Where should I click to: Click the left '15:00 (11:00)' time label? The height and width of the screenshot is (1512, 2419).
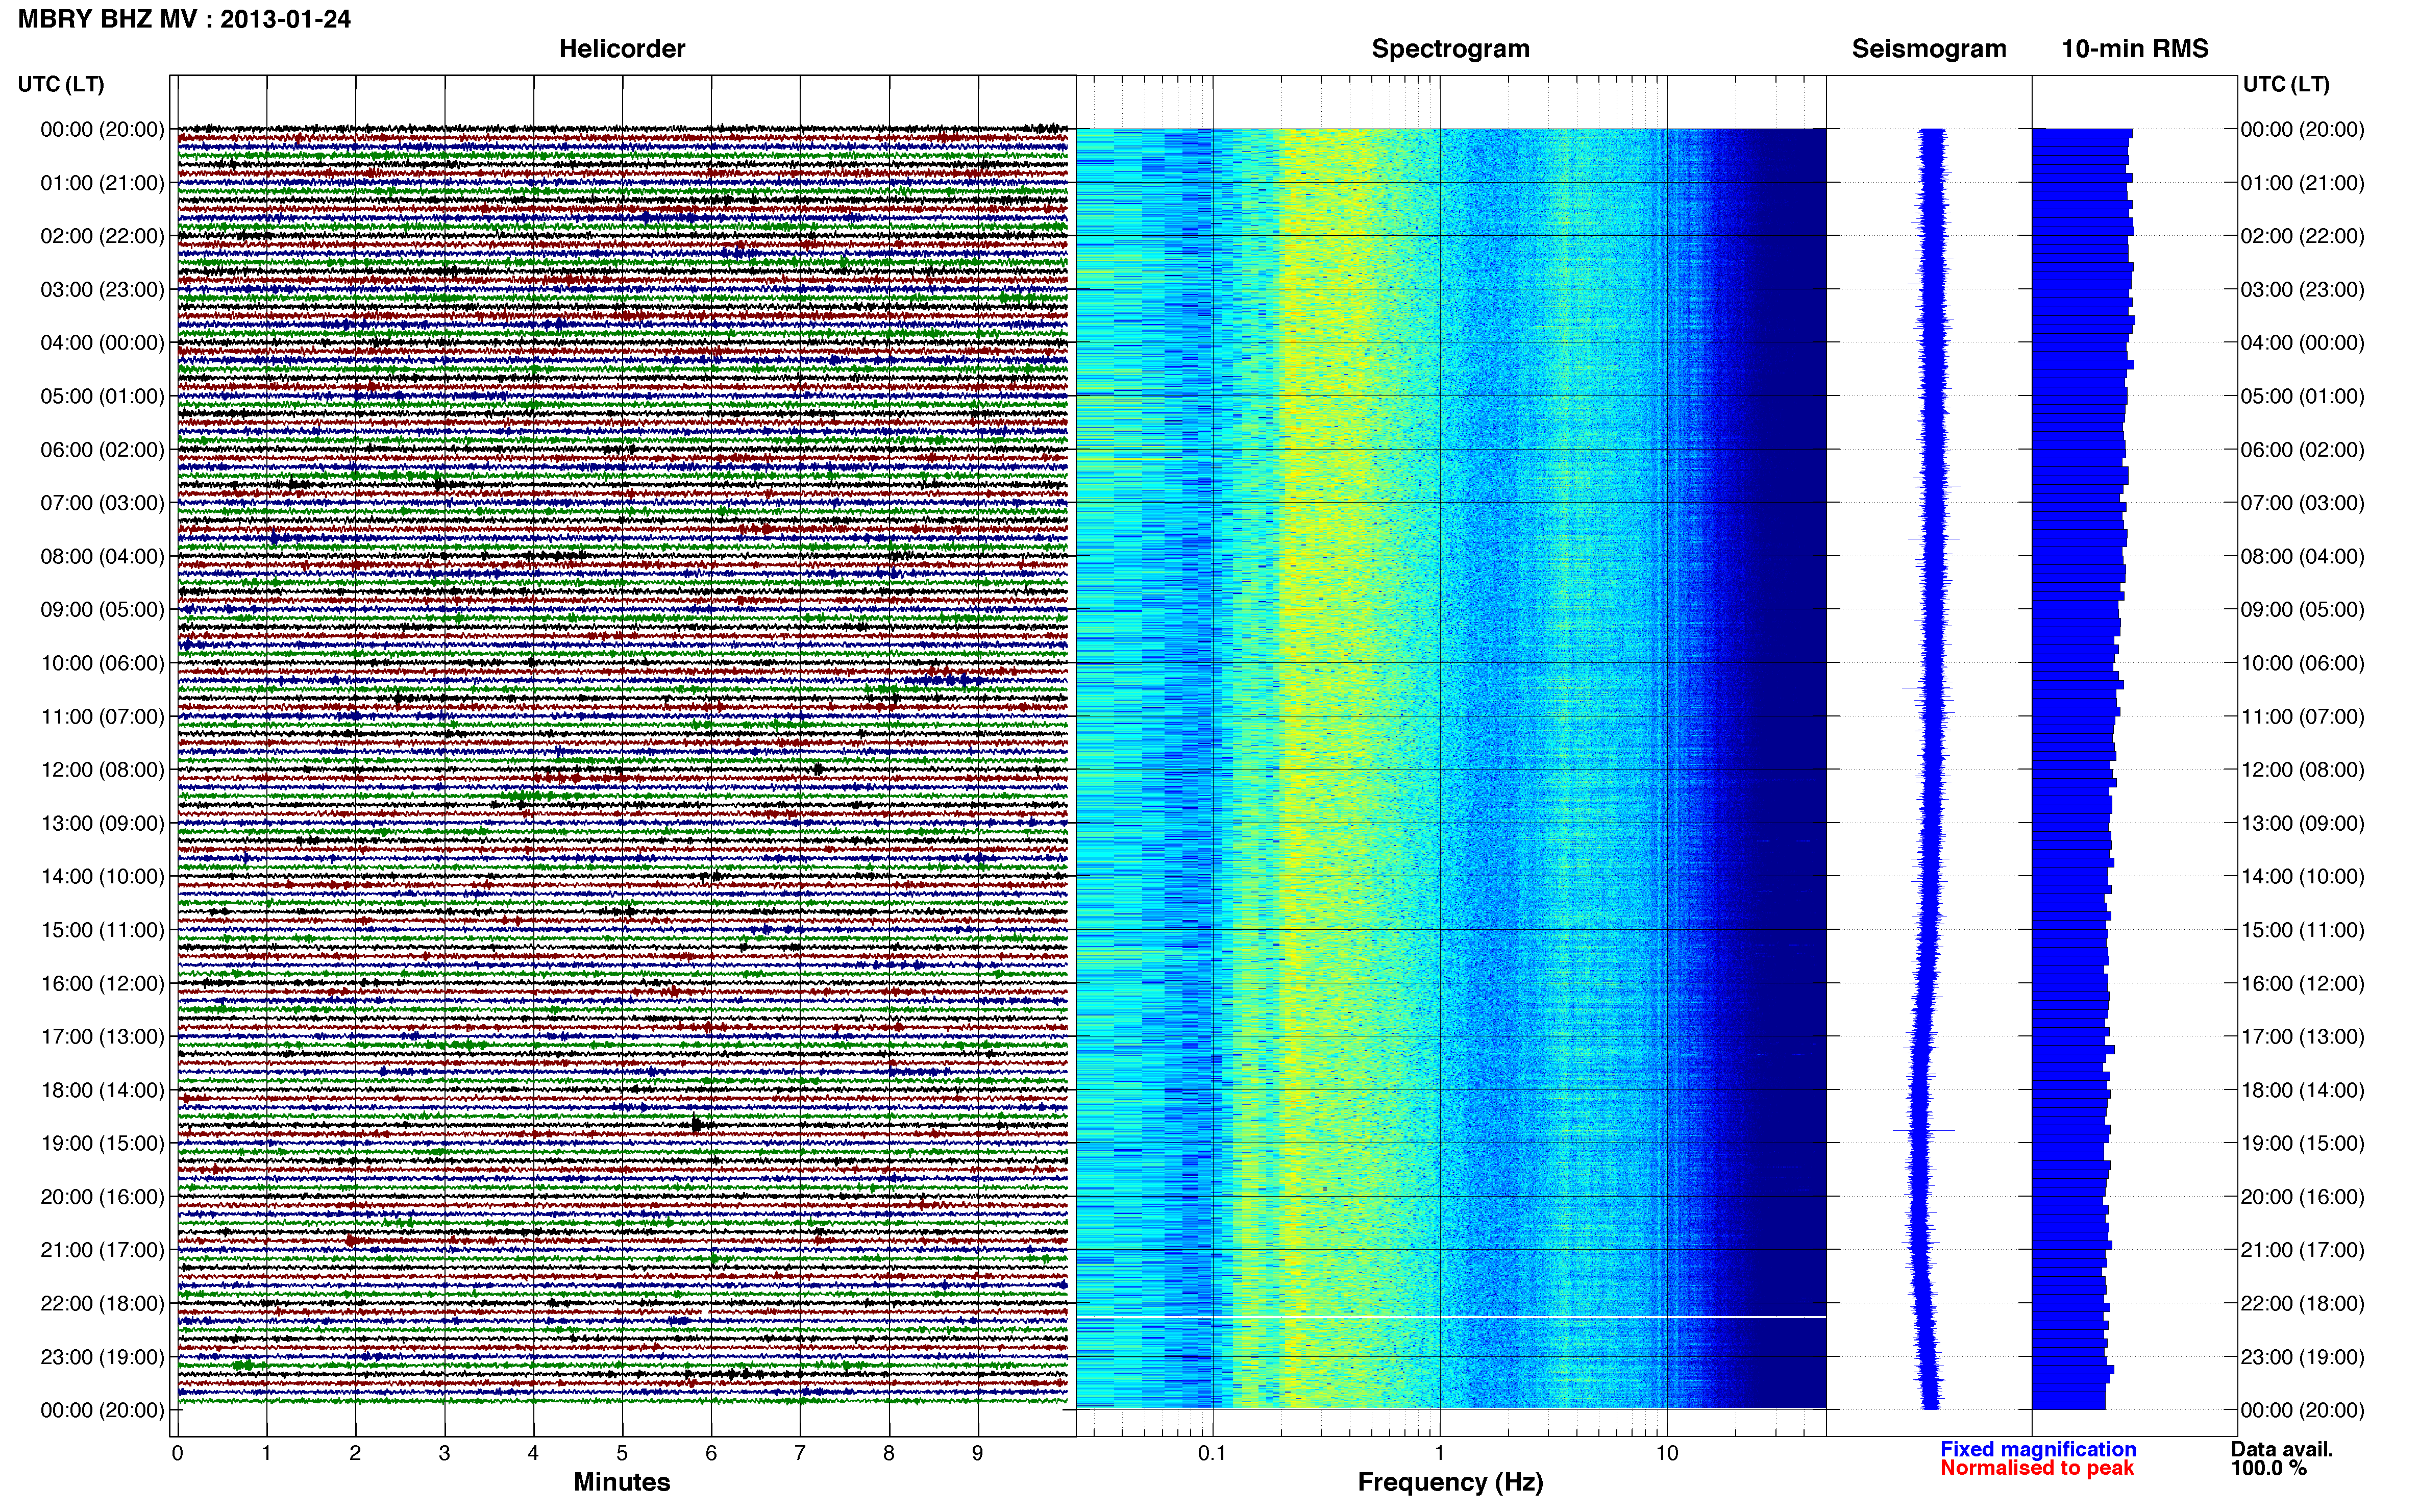click(x=102, y=930)
